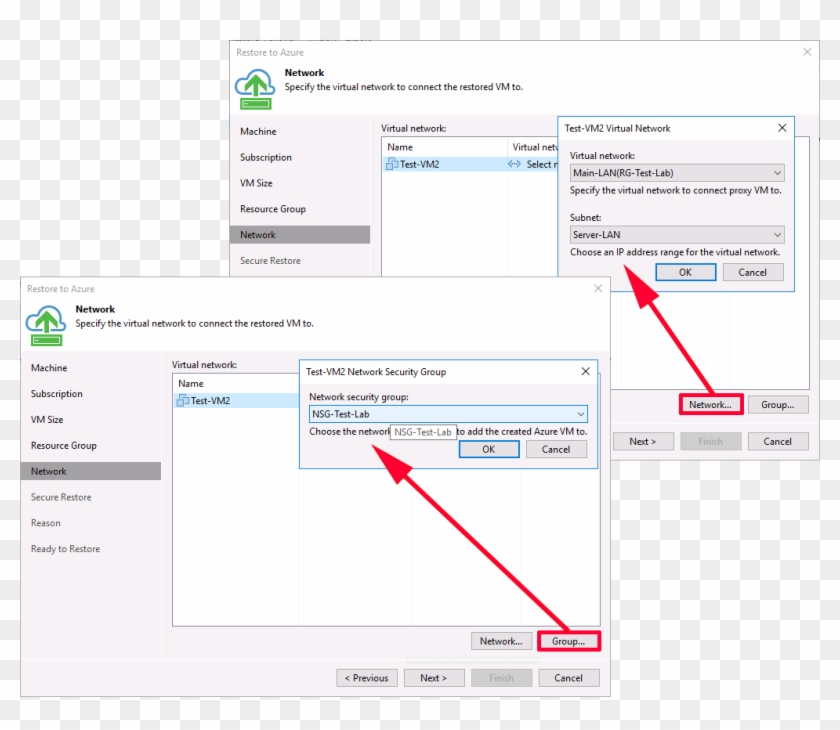840x730 pixels.
Task: Click the network arrows icon beside Test-VM2 row
Action: [x=514, y=165]
